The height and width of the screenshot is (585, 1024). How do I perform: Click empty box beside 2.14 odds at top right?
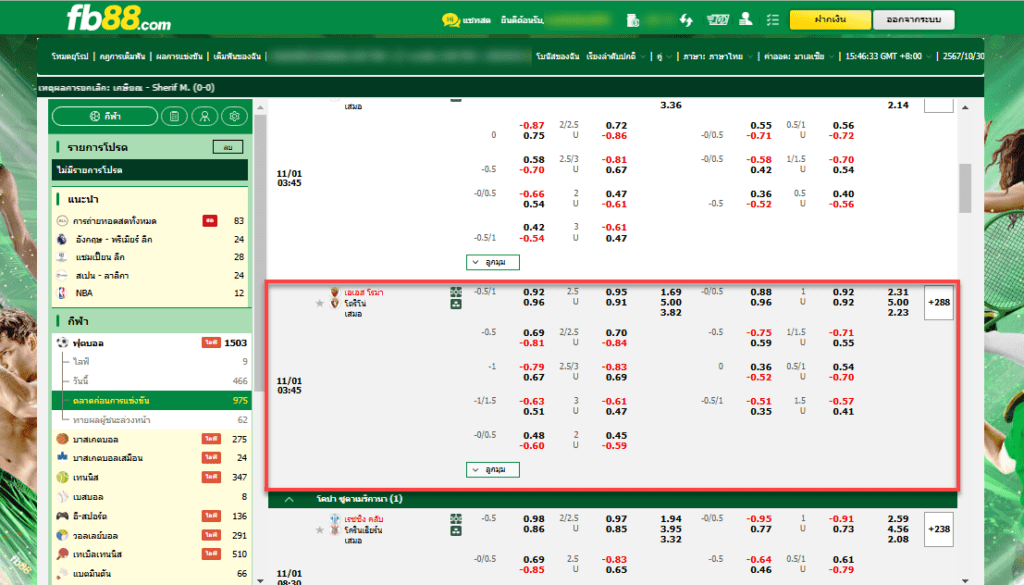[938, 105]
